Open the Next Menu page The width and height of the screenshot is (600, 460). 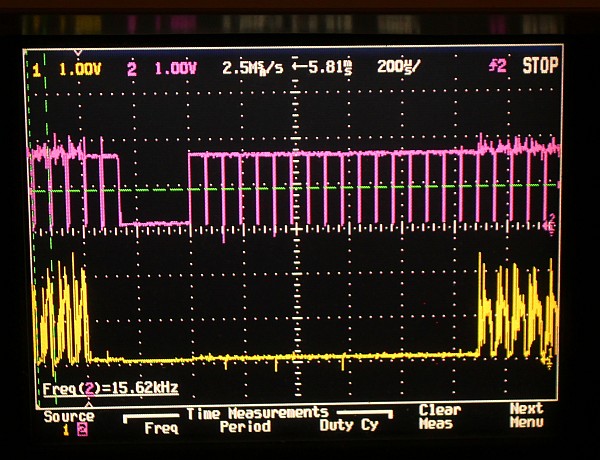[x=525, y=416]
